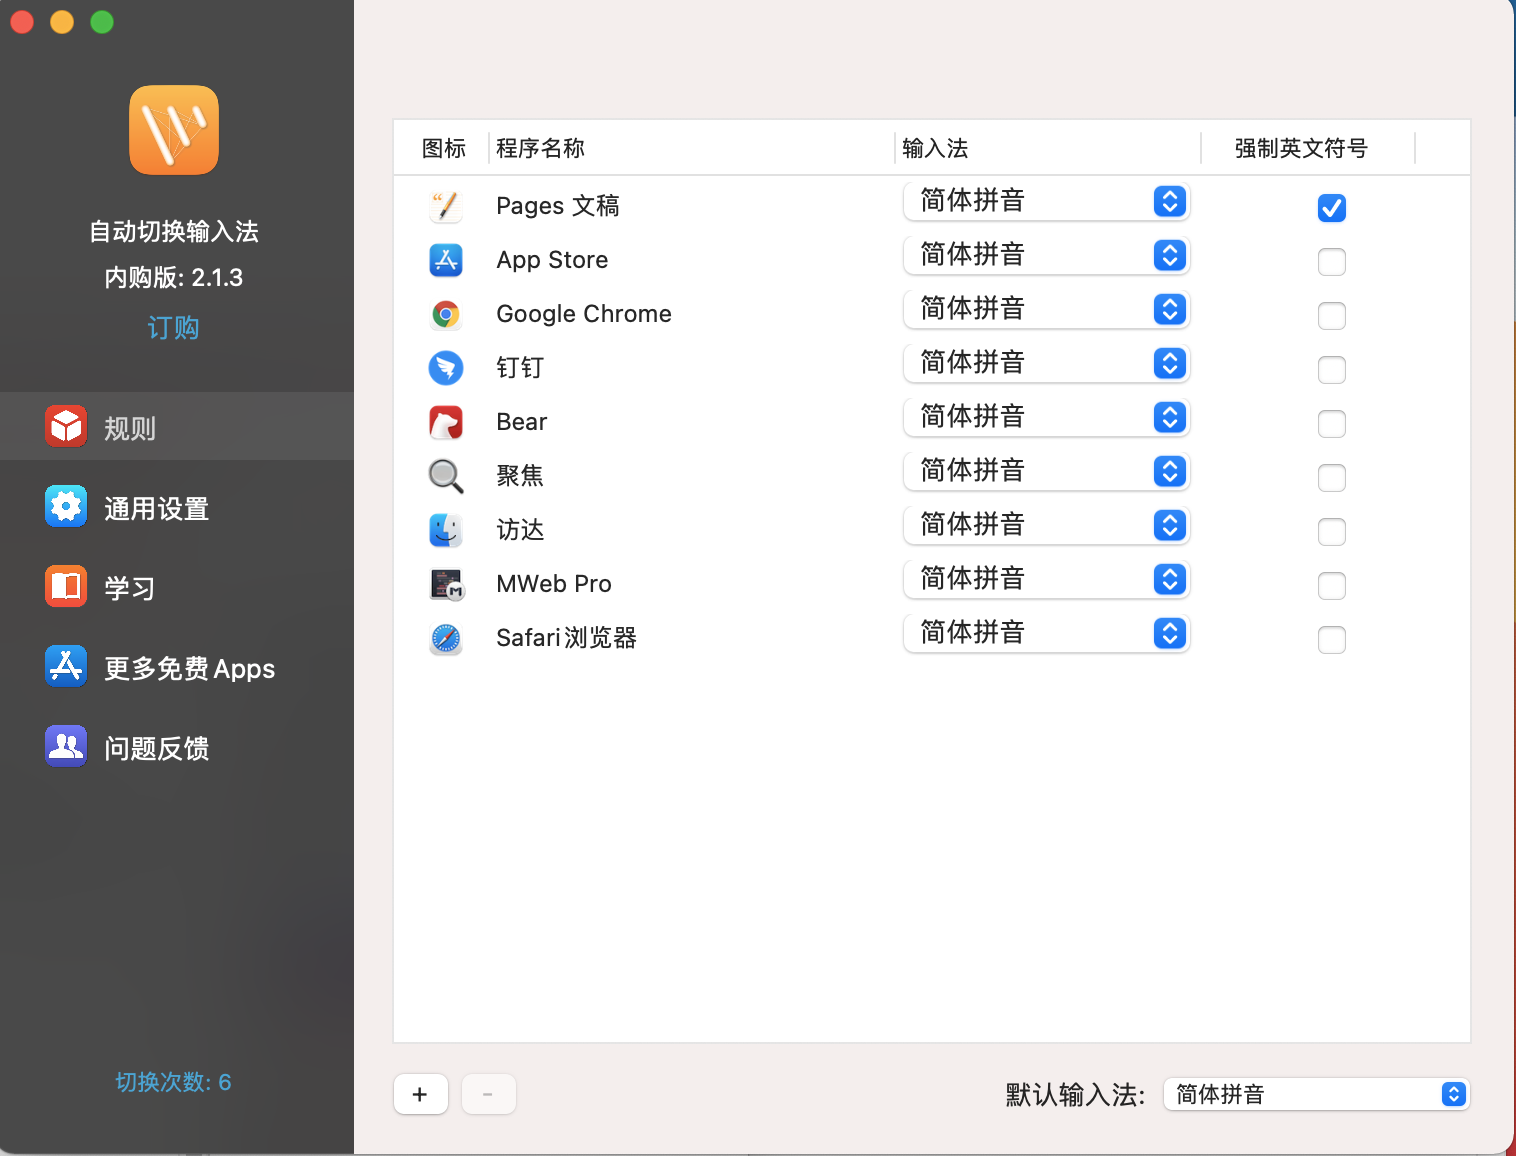Click the 订购 purchase link
The width and height of the screenshot is (1516, 1156).
click(174, 327)
